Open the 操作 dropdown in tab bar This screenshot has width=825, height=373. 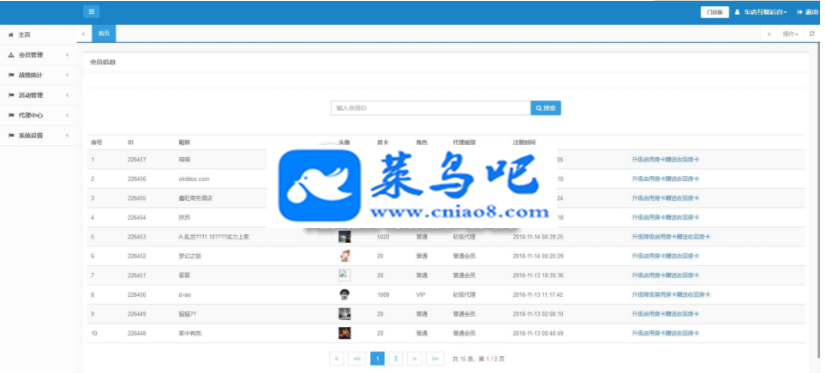point(790,34)
